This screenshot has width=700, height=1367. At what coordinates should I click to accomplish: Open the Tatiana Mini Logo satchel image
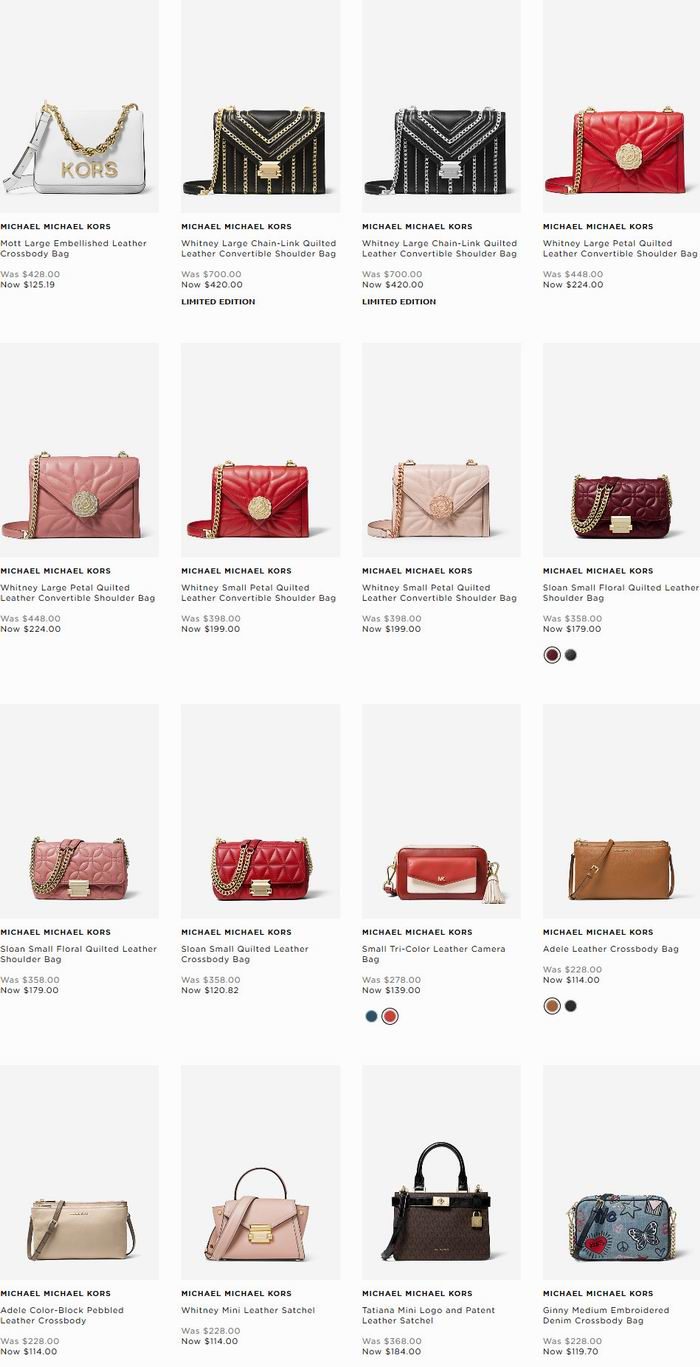pyautogui.click(x=441, y=1172)
